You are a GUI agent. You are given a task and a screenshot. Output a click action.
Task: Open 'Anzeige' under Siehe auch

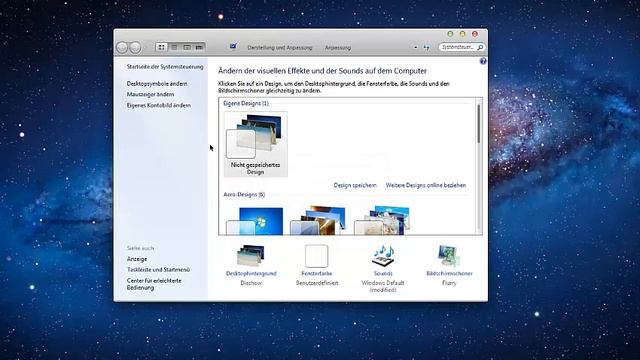pyautogui.click(x=137, y=259)
